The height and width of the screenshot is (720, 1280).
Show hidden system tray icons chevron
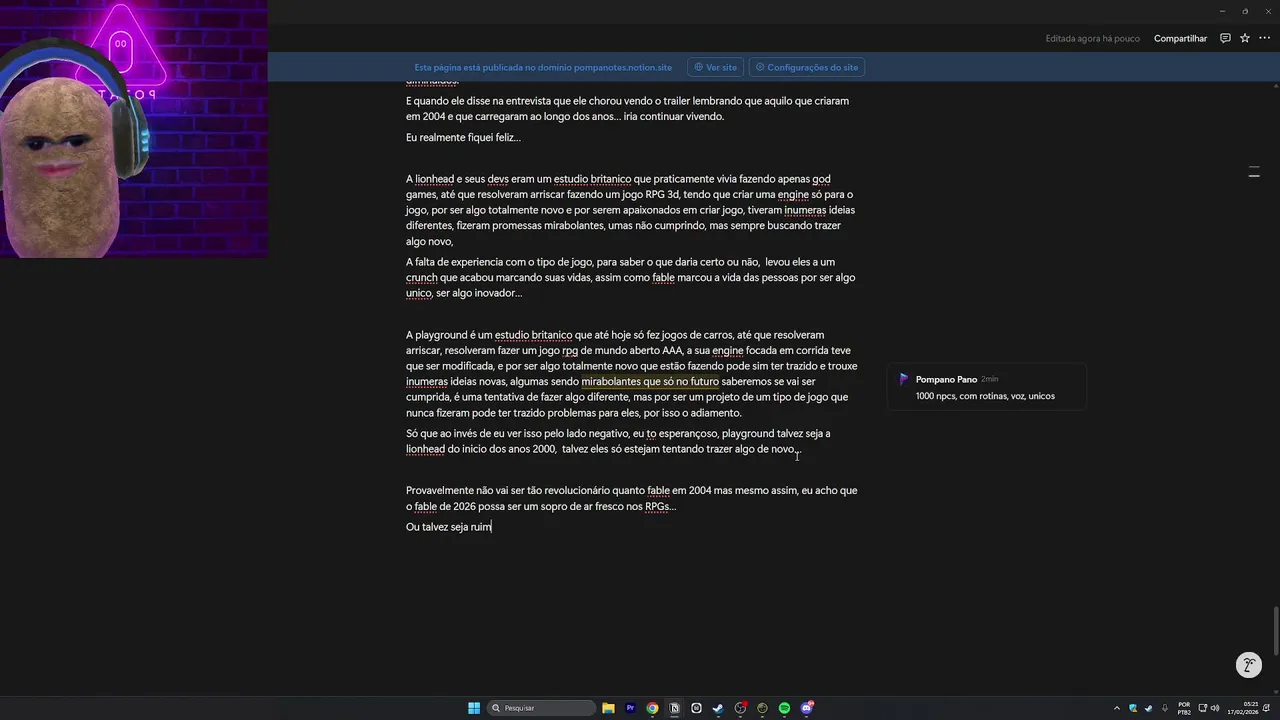tap(1117, 708)
